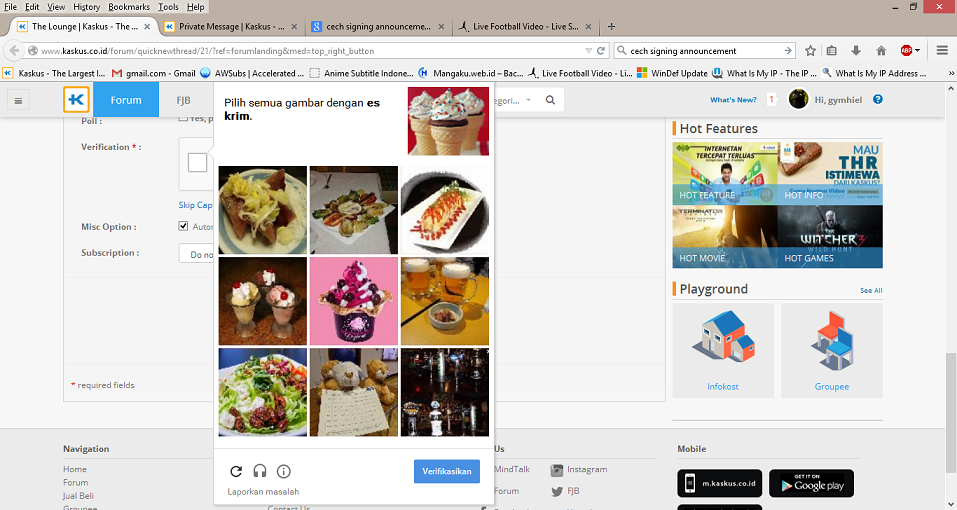This screenshot has width=957, height=510.
Task: Open search category dropdown arrow
Action: tap(529, 100)
